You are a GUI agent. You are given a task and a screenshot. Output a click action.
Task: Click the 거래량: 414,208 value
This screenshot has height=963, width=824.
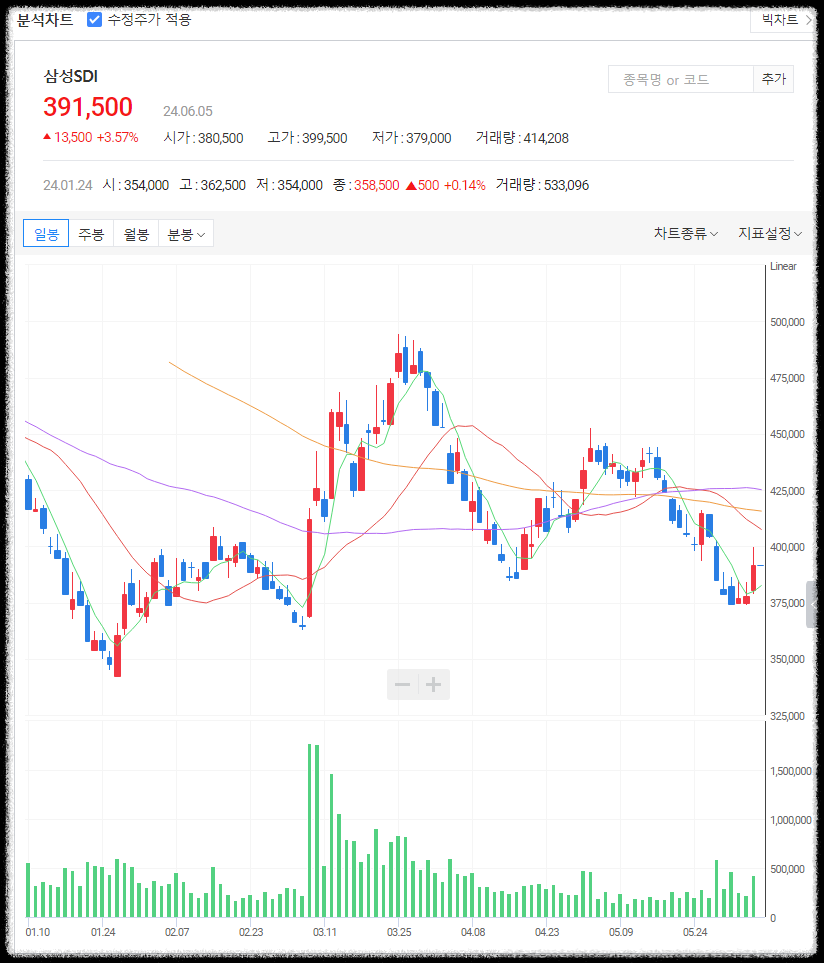pos(523,138)
